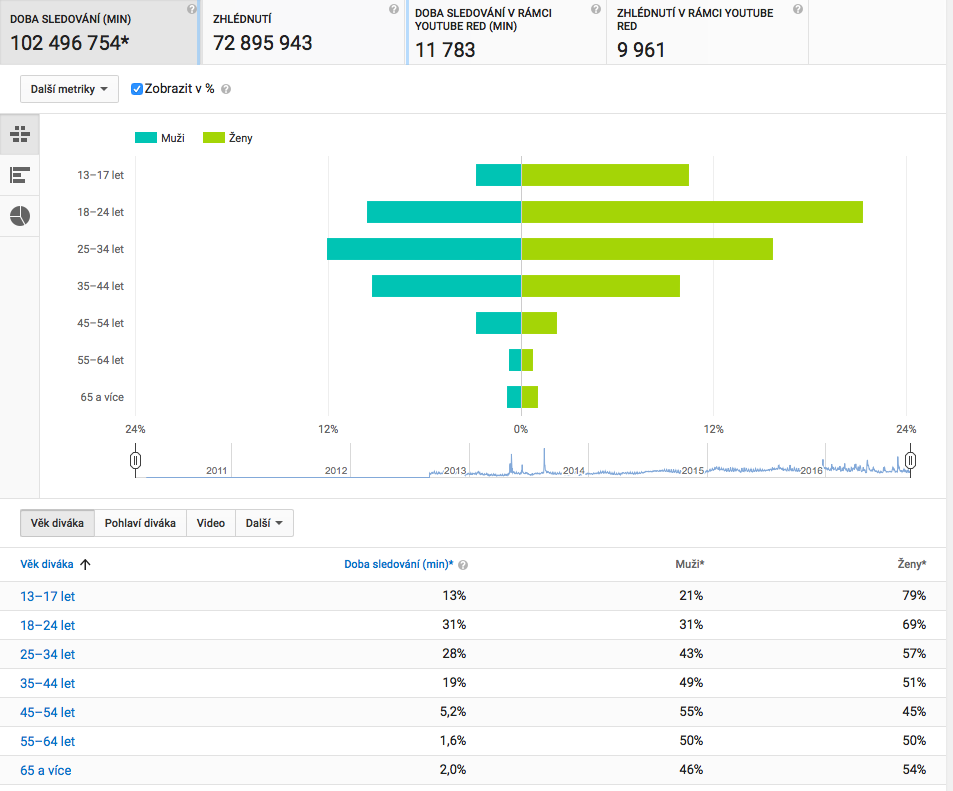Switch to pie chart view icon
953x791 pixels.
pos(20,216)
